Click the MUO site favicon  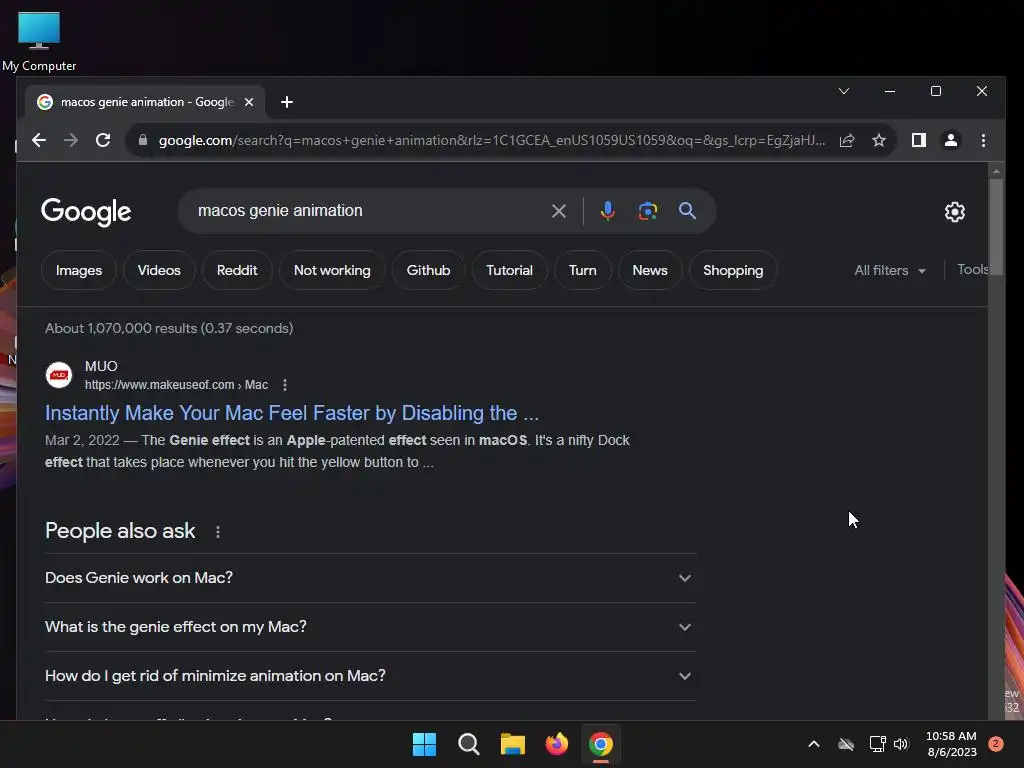click(x=59, y=375)
